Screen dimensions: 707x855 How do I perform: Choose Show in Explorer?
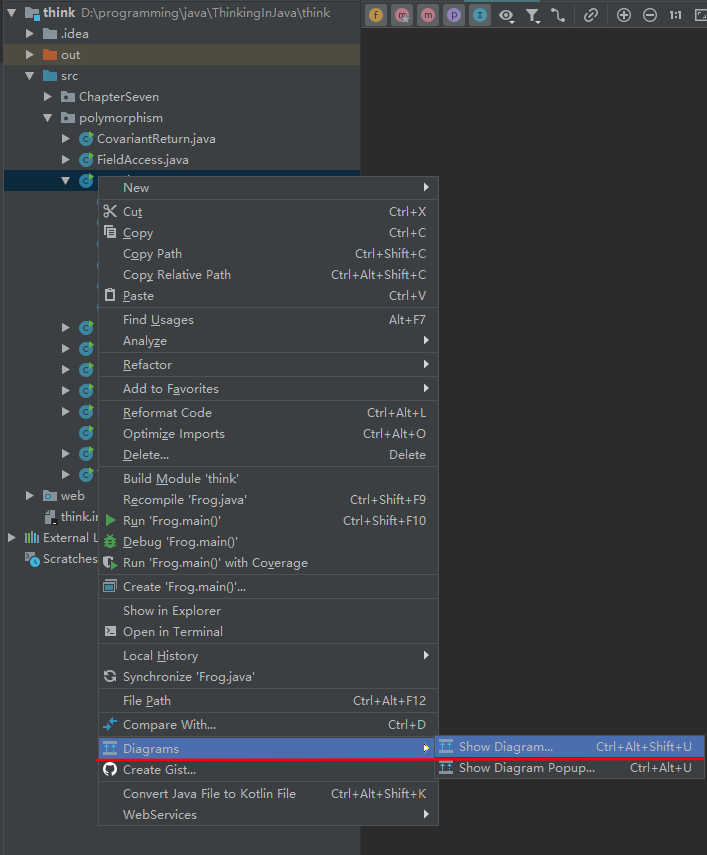(268, 611)
